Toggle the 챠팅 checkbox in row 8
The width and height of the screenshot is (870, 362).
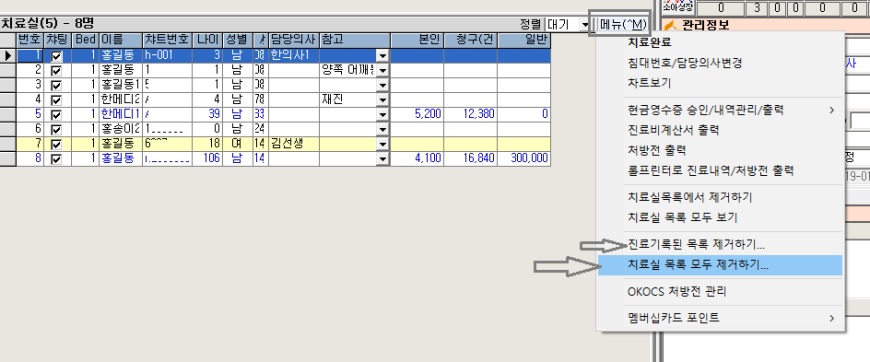57,159
